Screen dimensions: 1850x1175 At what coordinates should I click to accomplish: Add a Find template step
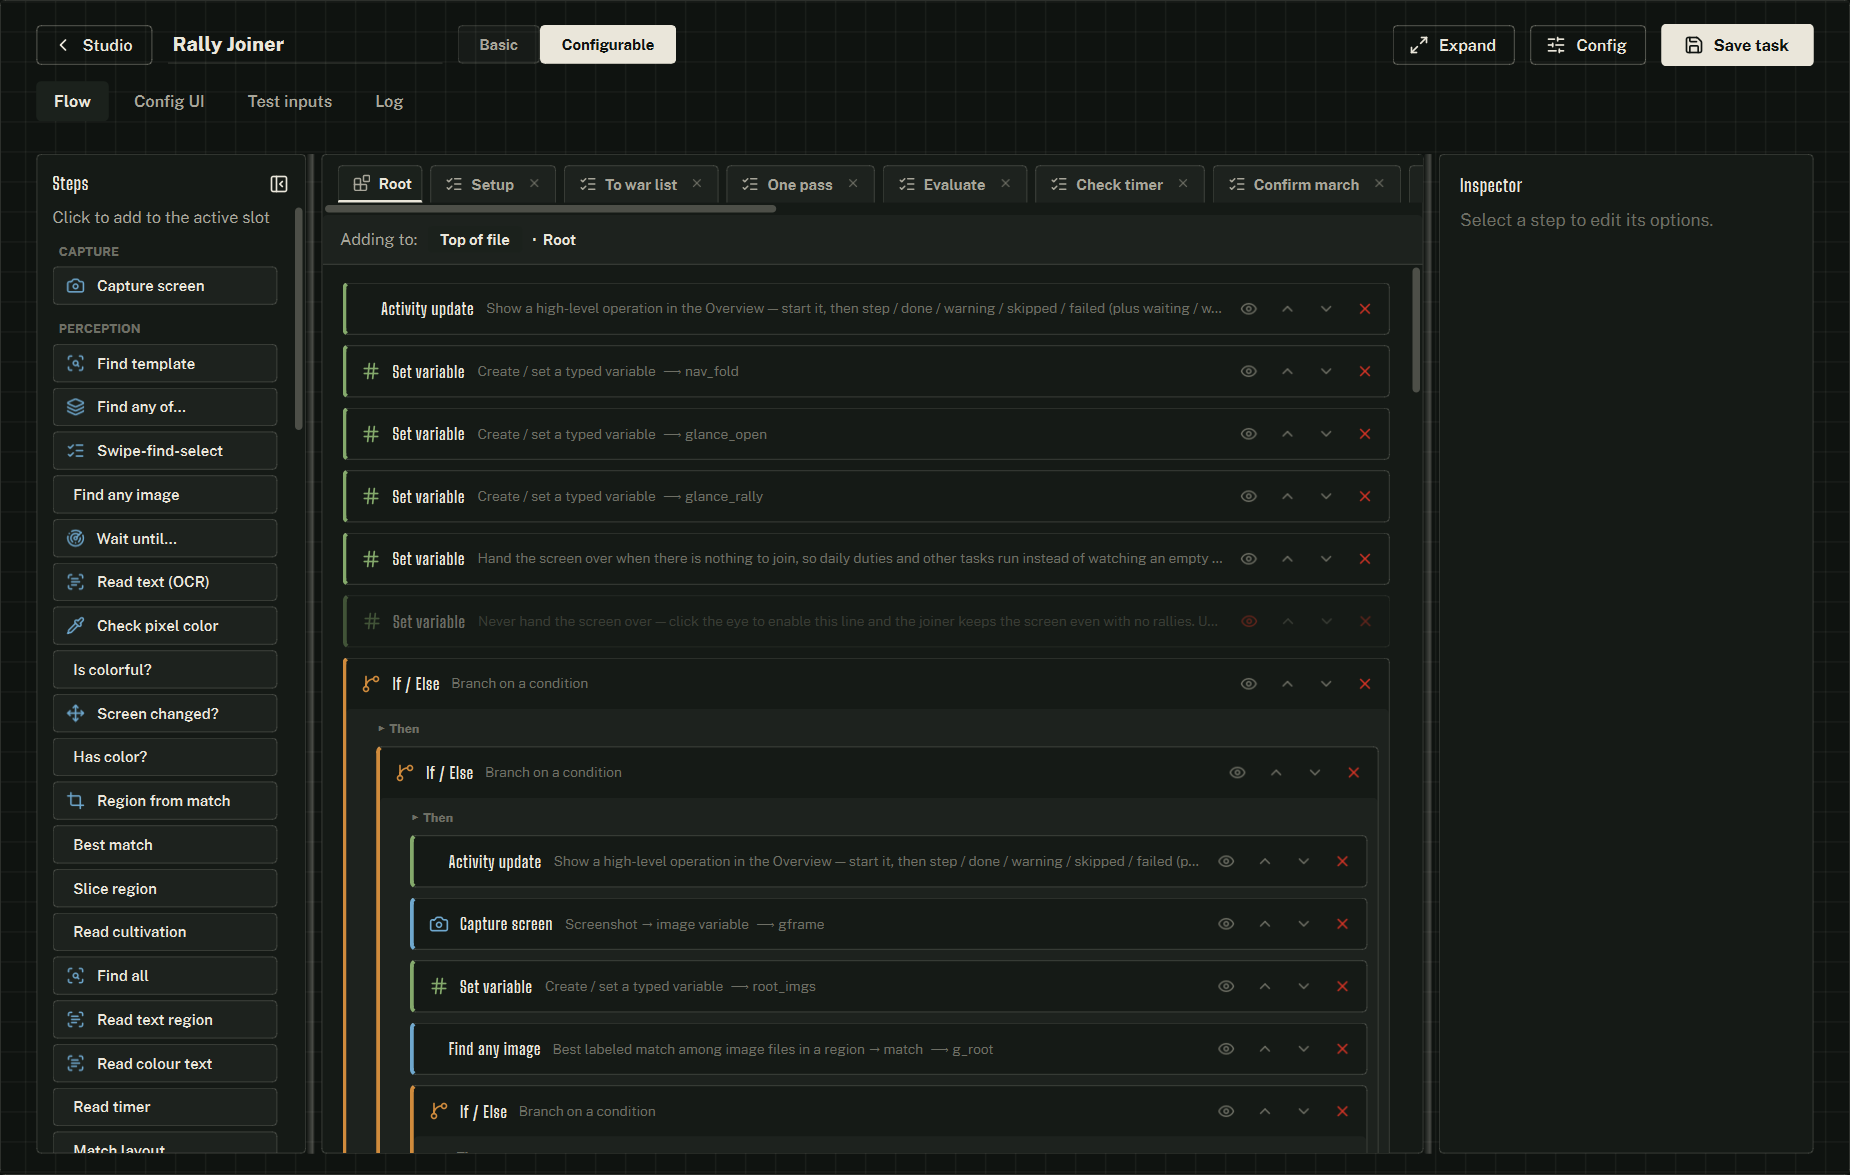coord(165,364)
